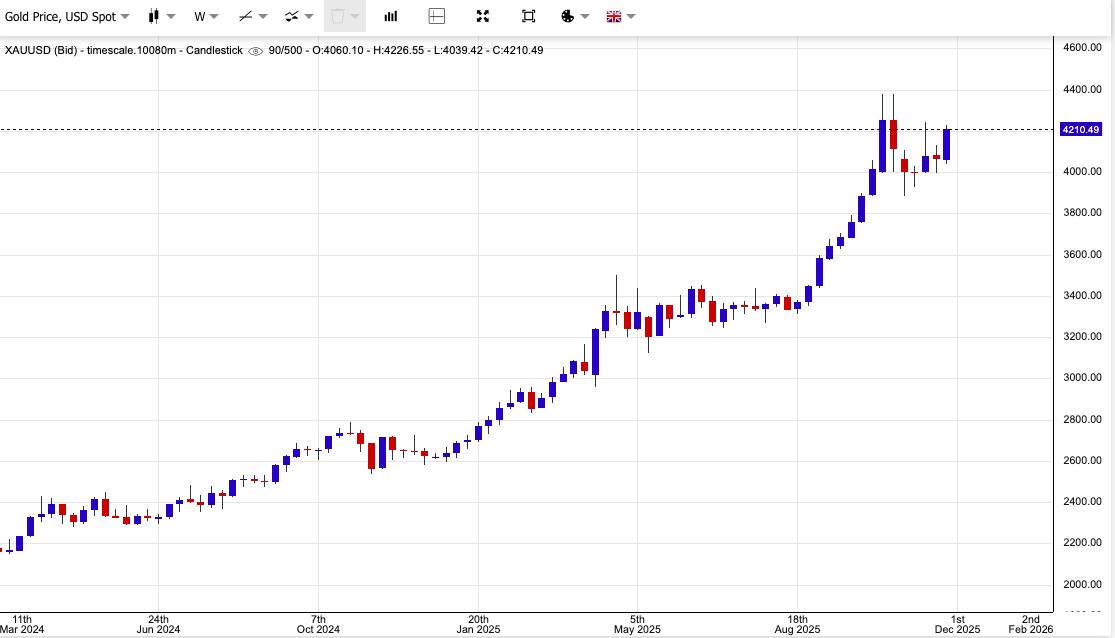Toggle the volume bars icon
This screenshot has height=638, width=1115.
pos(391,16)
